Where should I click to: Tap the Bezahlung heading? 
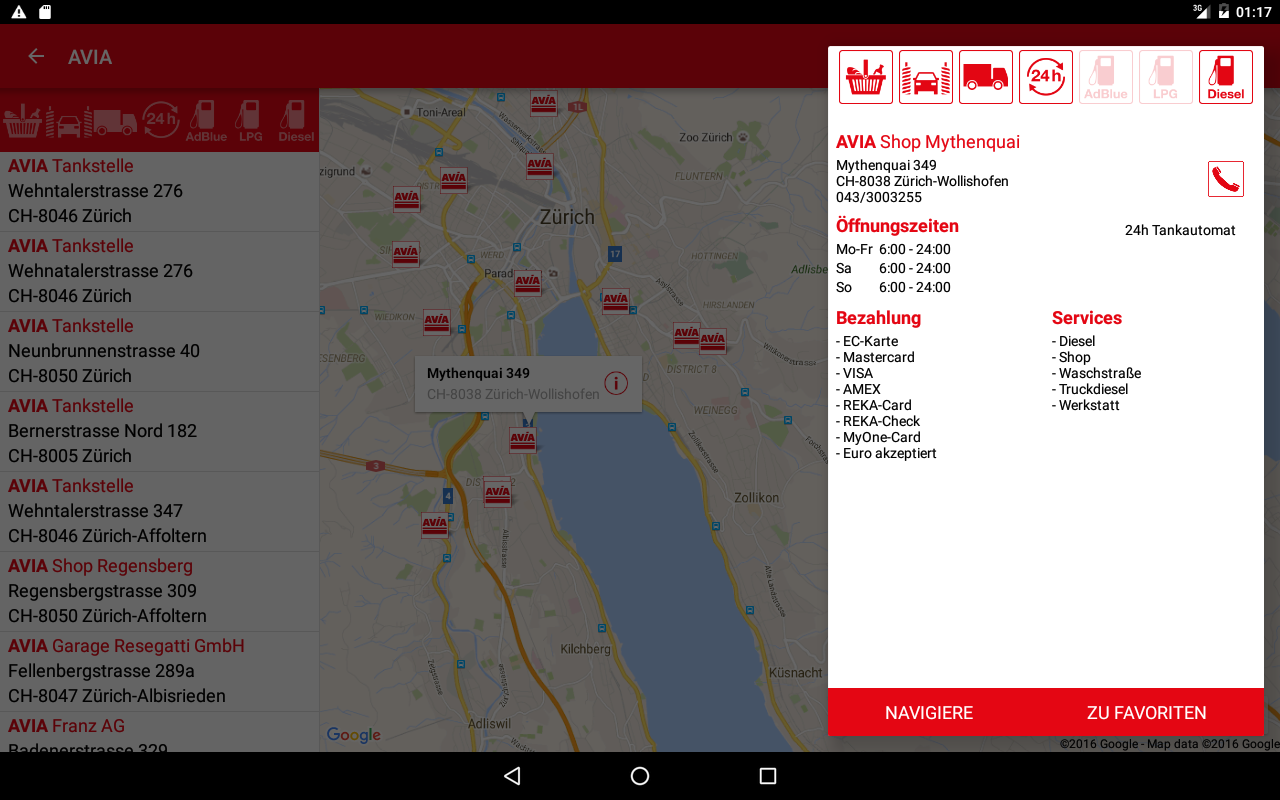[878, 318]
